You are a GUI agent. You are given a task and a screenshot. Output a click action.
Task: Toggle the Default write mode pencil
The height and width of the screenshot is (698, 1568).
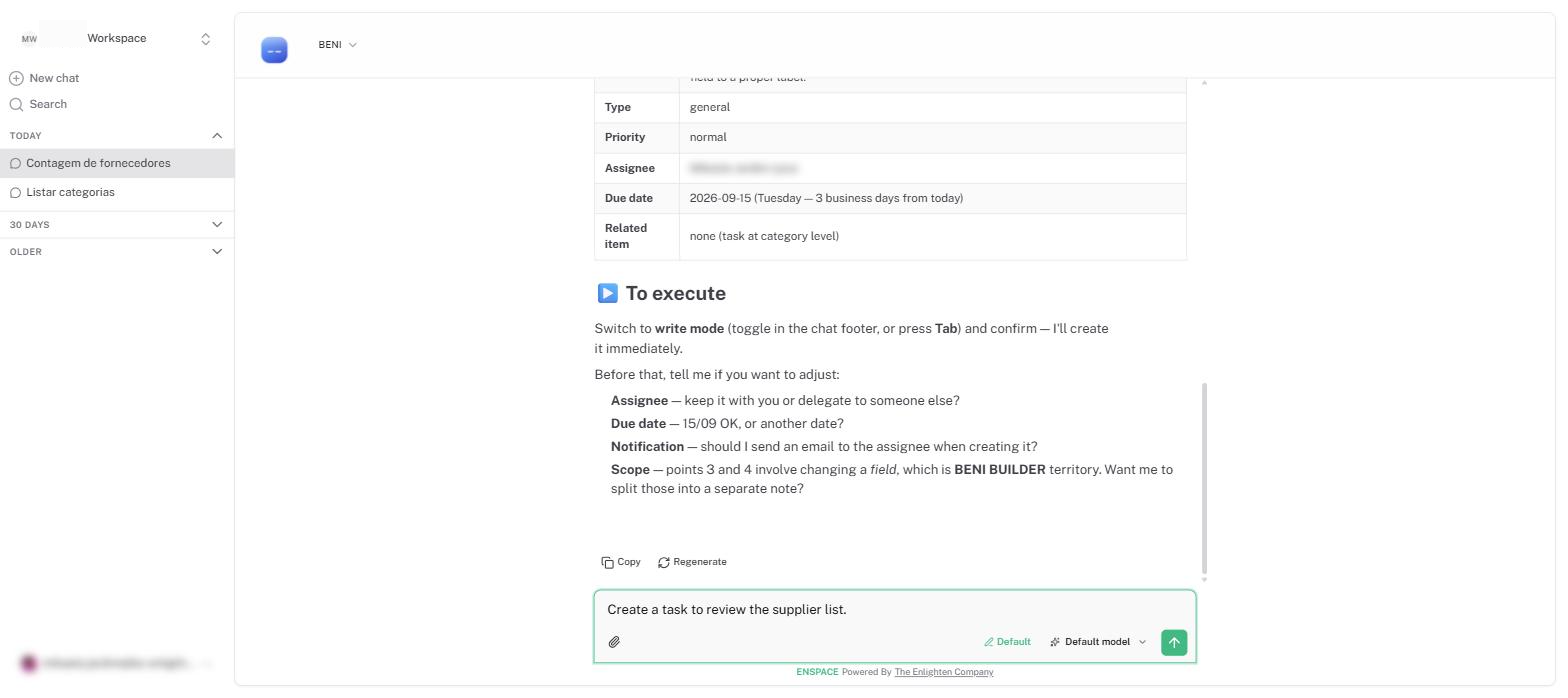point(1007,642)
